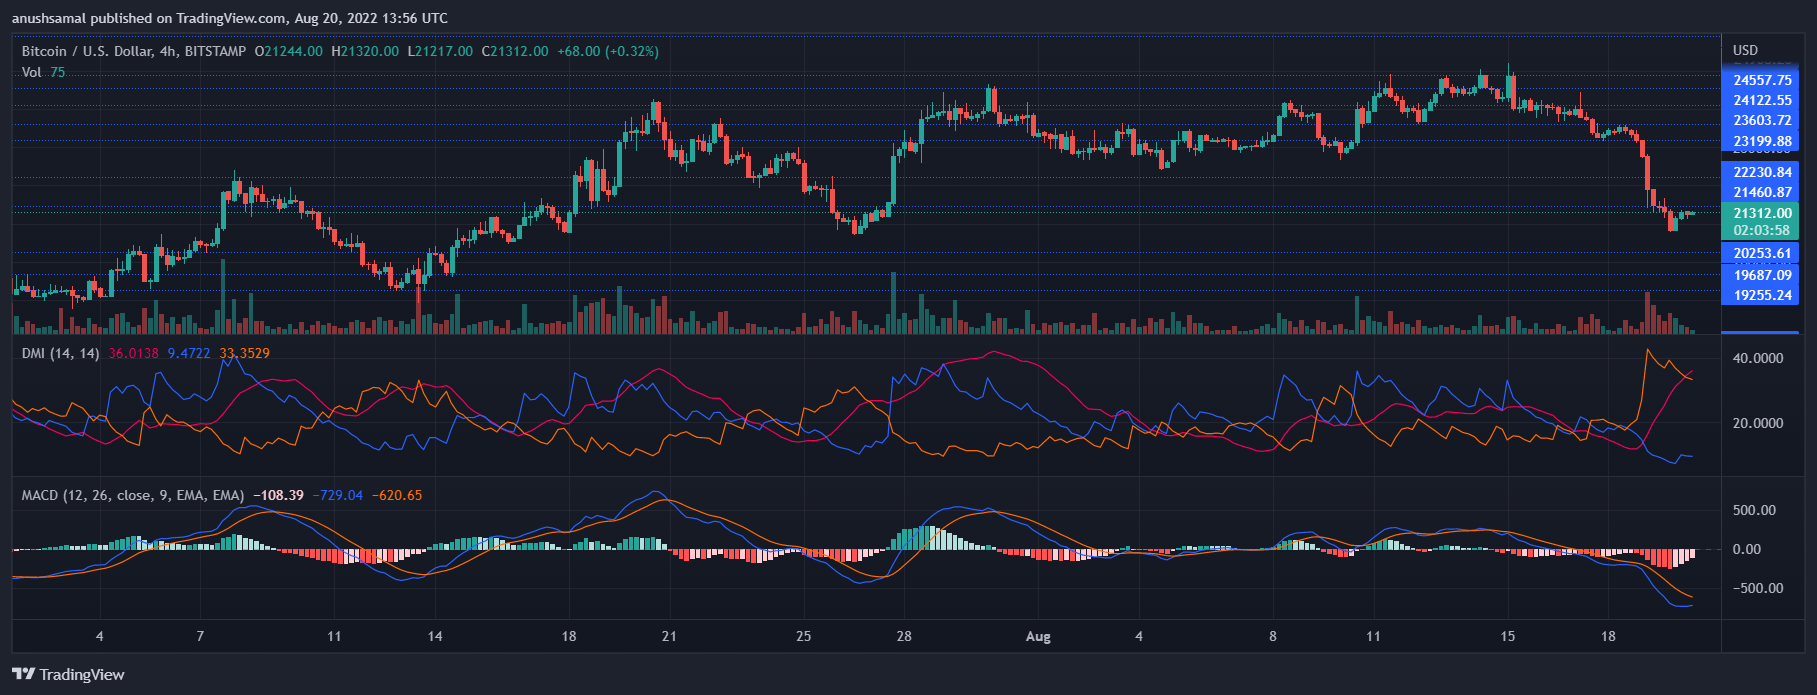Click the Aug label on time axis
This screenshot has width=1817, height=695.
pyautogui.click(x=1038, y=636)
